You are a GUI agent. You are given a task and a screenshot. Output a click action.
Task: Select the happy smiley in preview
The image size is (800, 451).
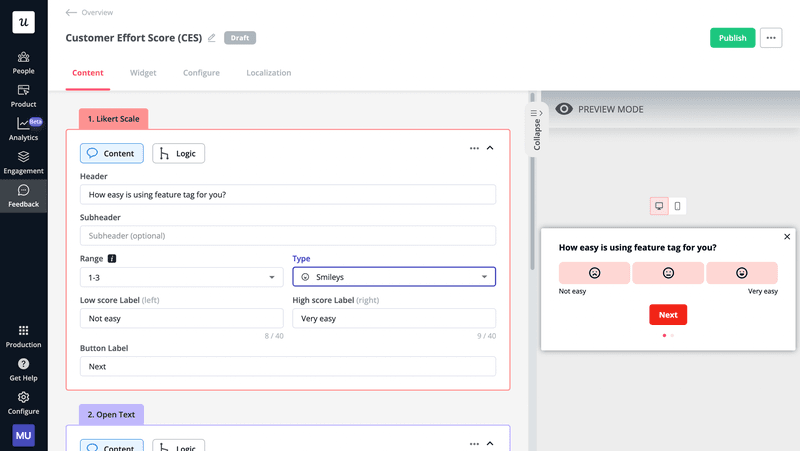click(x=741, y=273)
